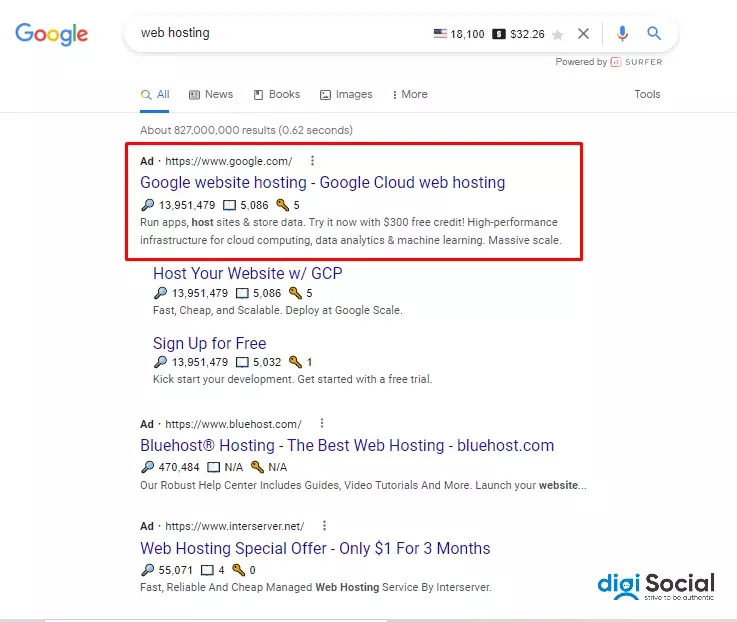Clear the search query with X

coord(583,33)
